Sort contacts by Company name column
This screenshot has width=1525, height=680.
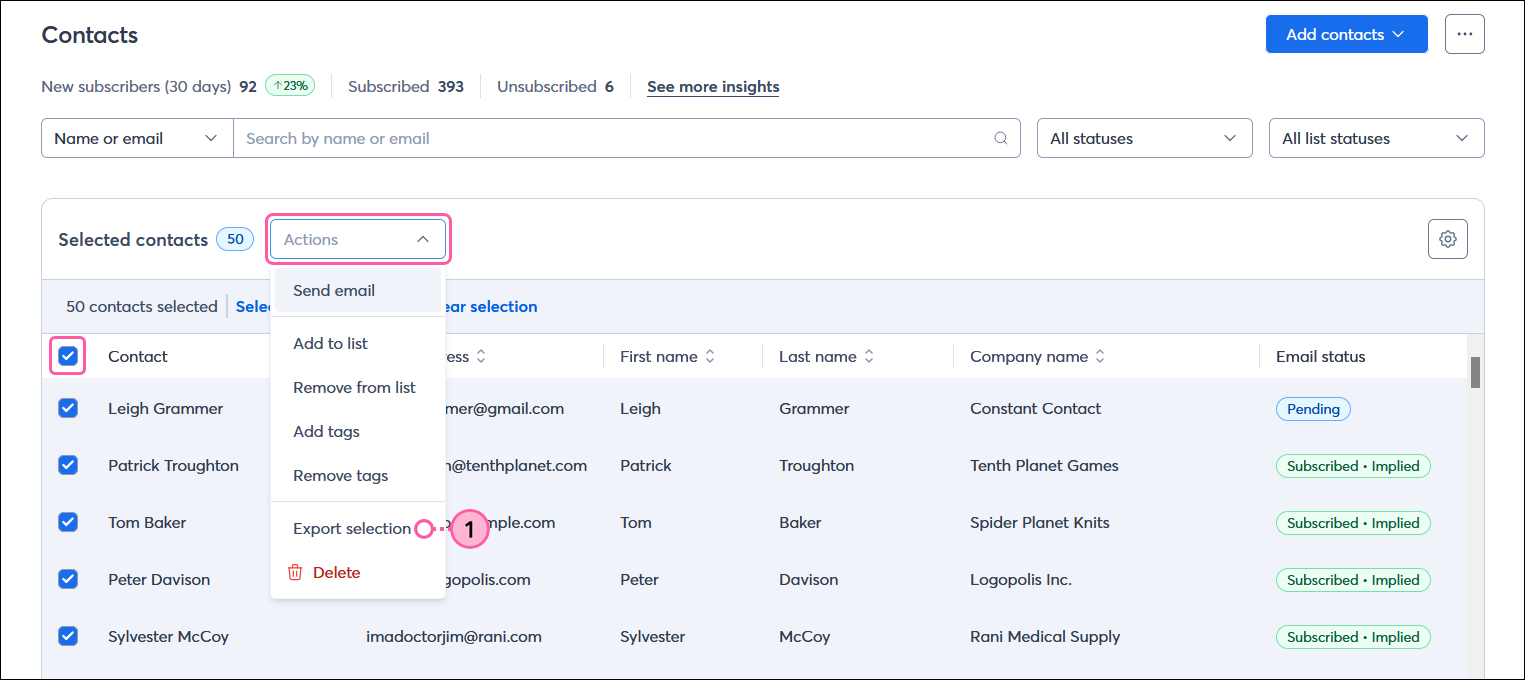click(1099, 356)
